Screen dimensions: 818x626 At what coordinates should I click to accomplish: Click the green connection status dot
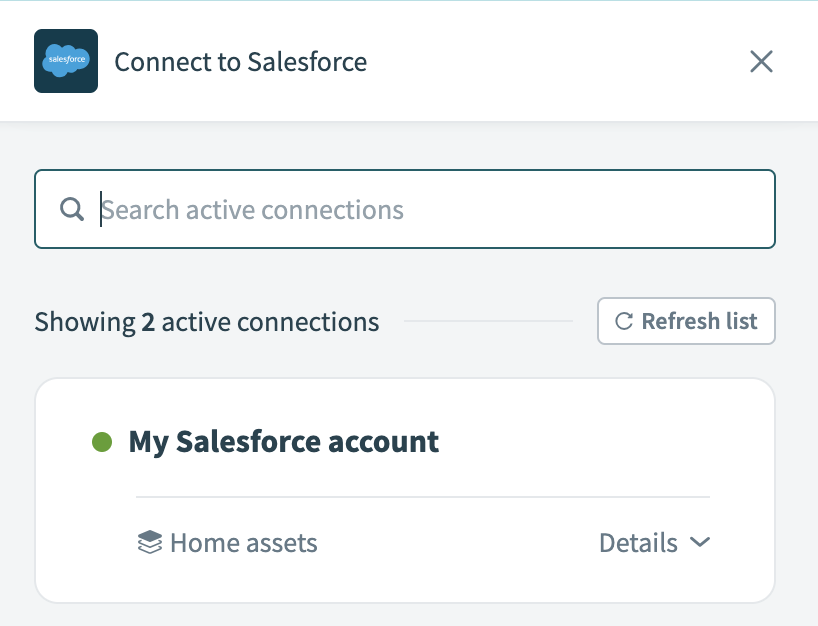(x=102, y=441)
